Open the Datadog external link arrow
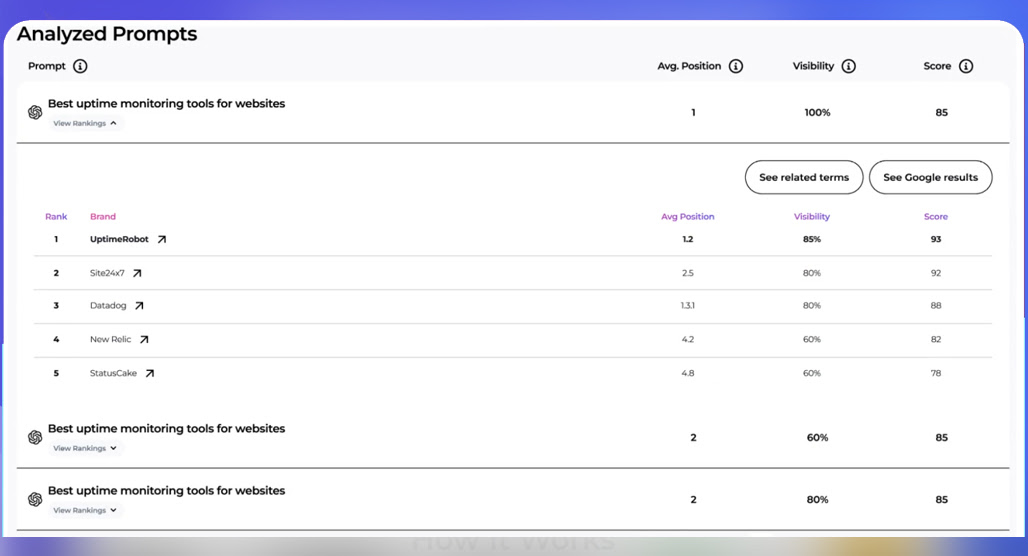 [139, 306]
